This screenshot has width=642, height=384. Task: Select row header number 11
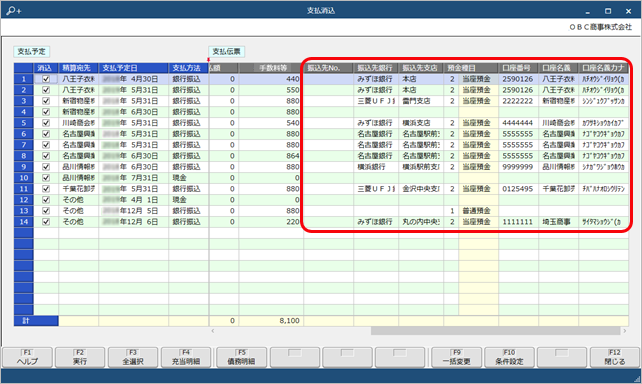tap(24, 189)
